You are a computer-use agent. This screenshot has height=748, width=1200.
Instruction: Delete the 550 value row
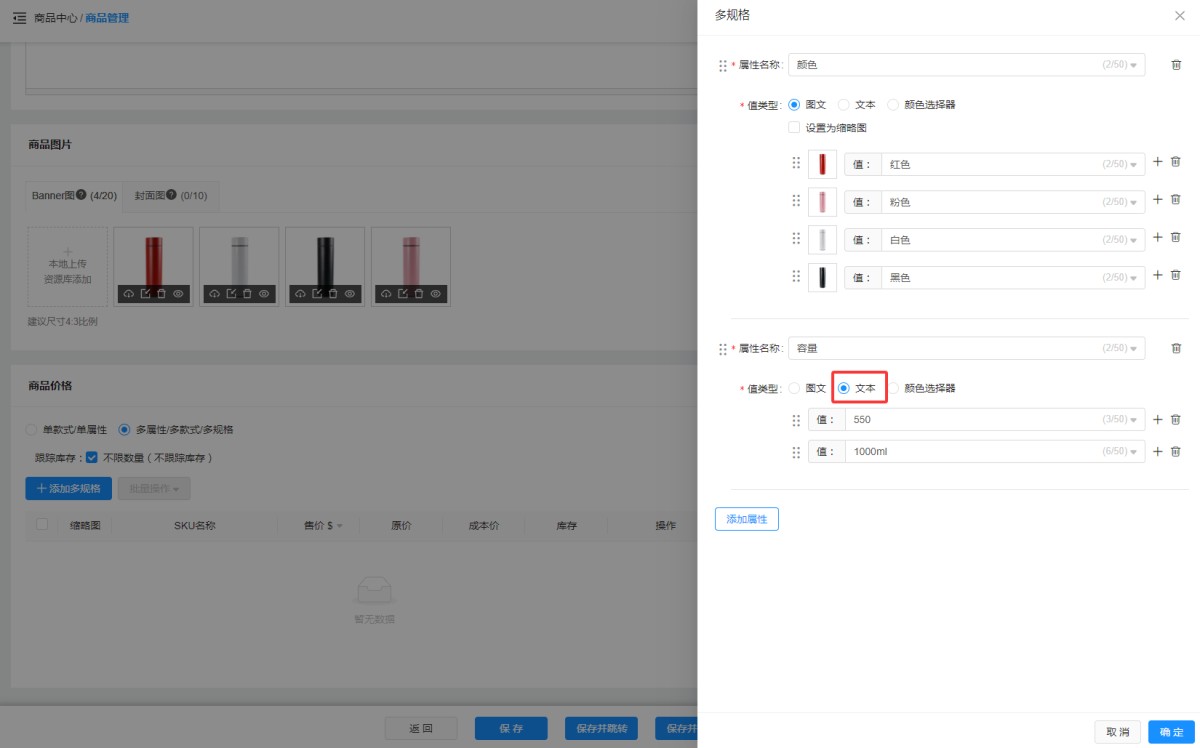1176,420
